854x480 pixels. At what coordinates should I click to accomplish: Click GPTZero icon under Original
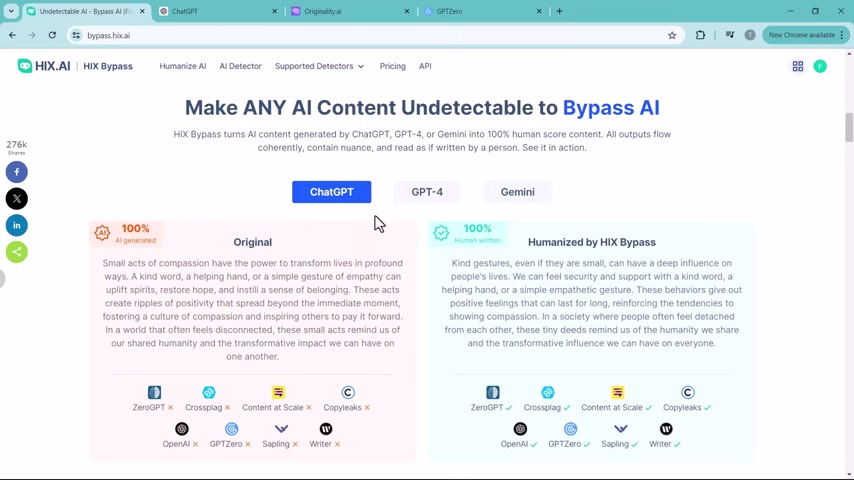tap(231, 429)
